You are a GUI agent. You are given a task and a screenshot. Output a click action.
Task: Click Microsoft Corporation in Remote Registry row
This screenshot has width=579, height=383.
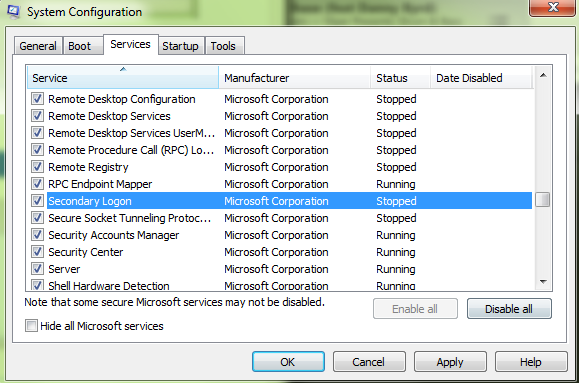click(276, 167)
